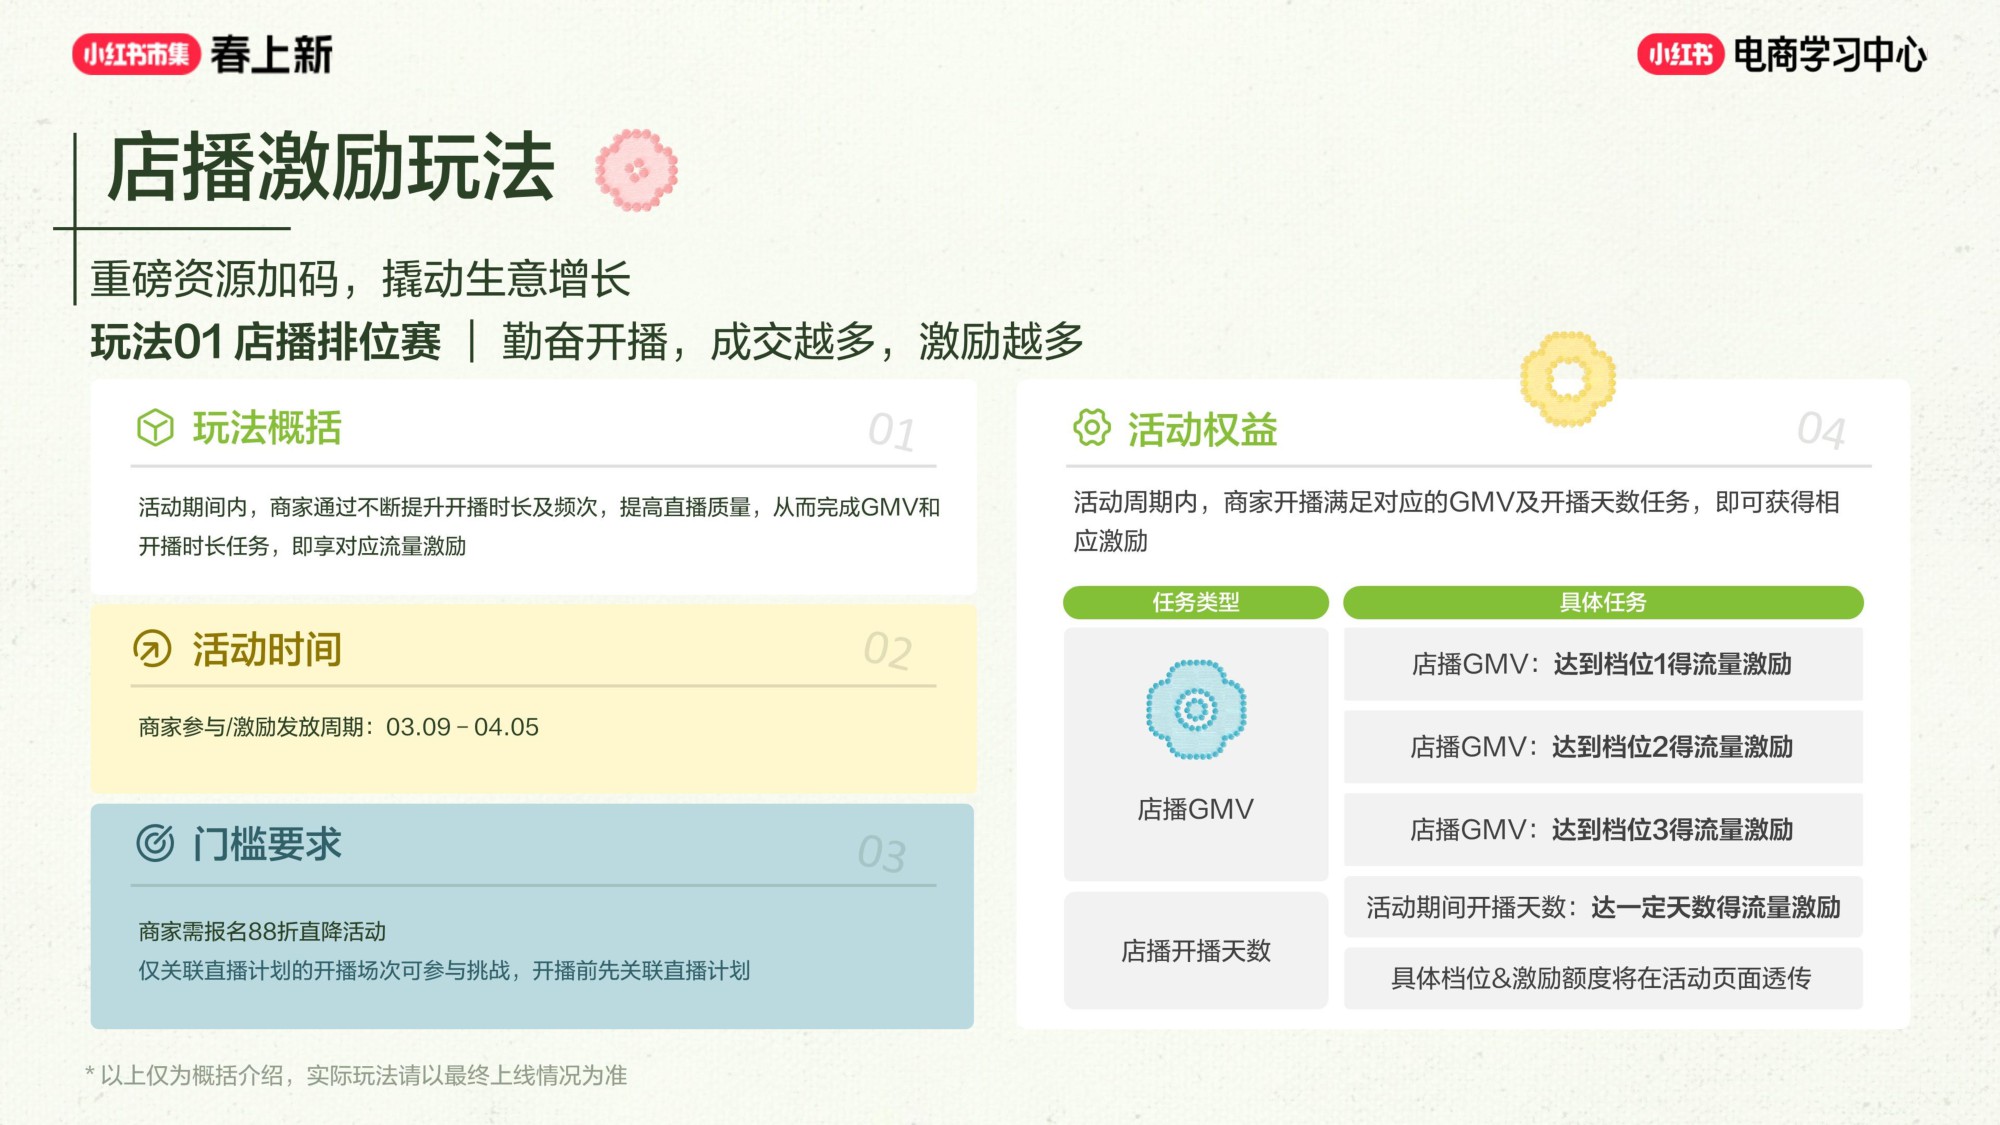Viewport: 2000px width, 1125px height.
Task: Click the line starting 仅关联直播计划的开播场次
Action: [444, 971]
